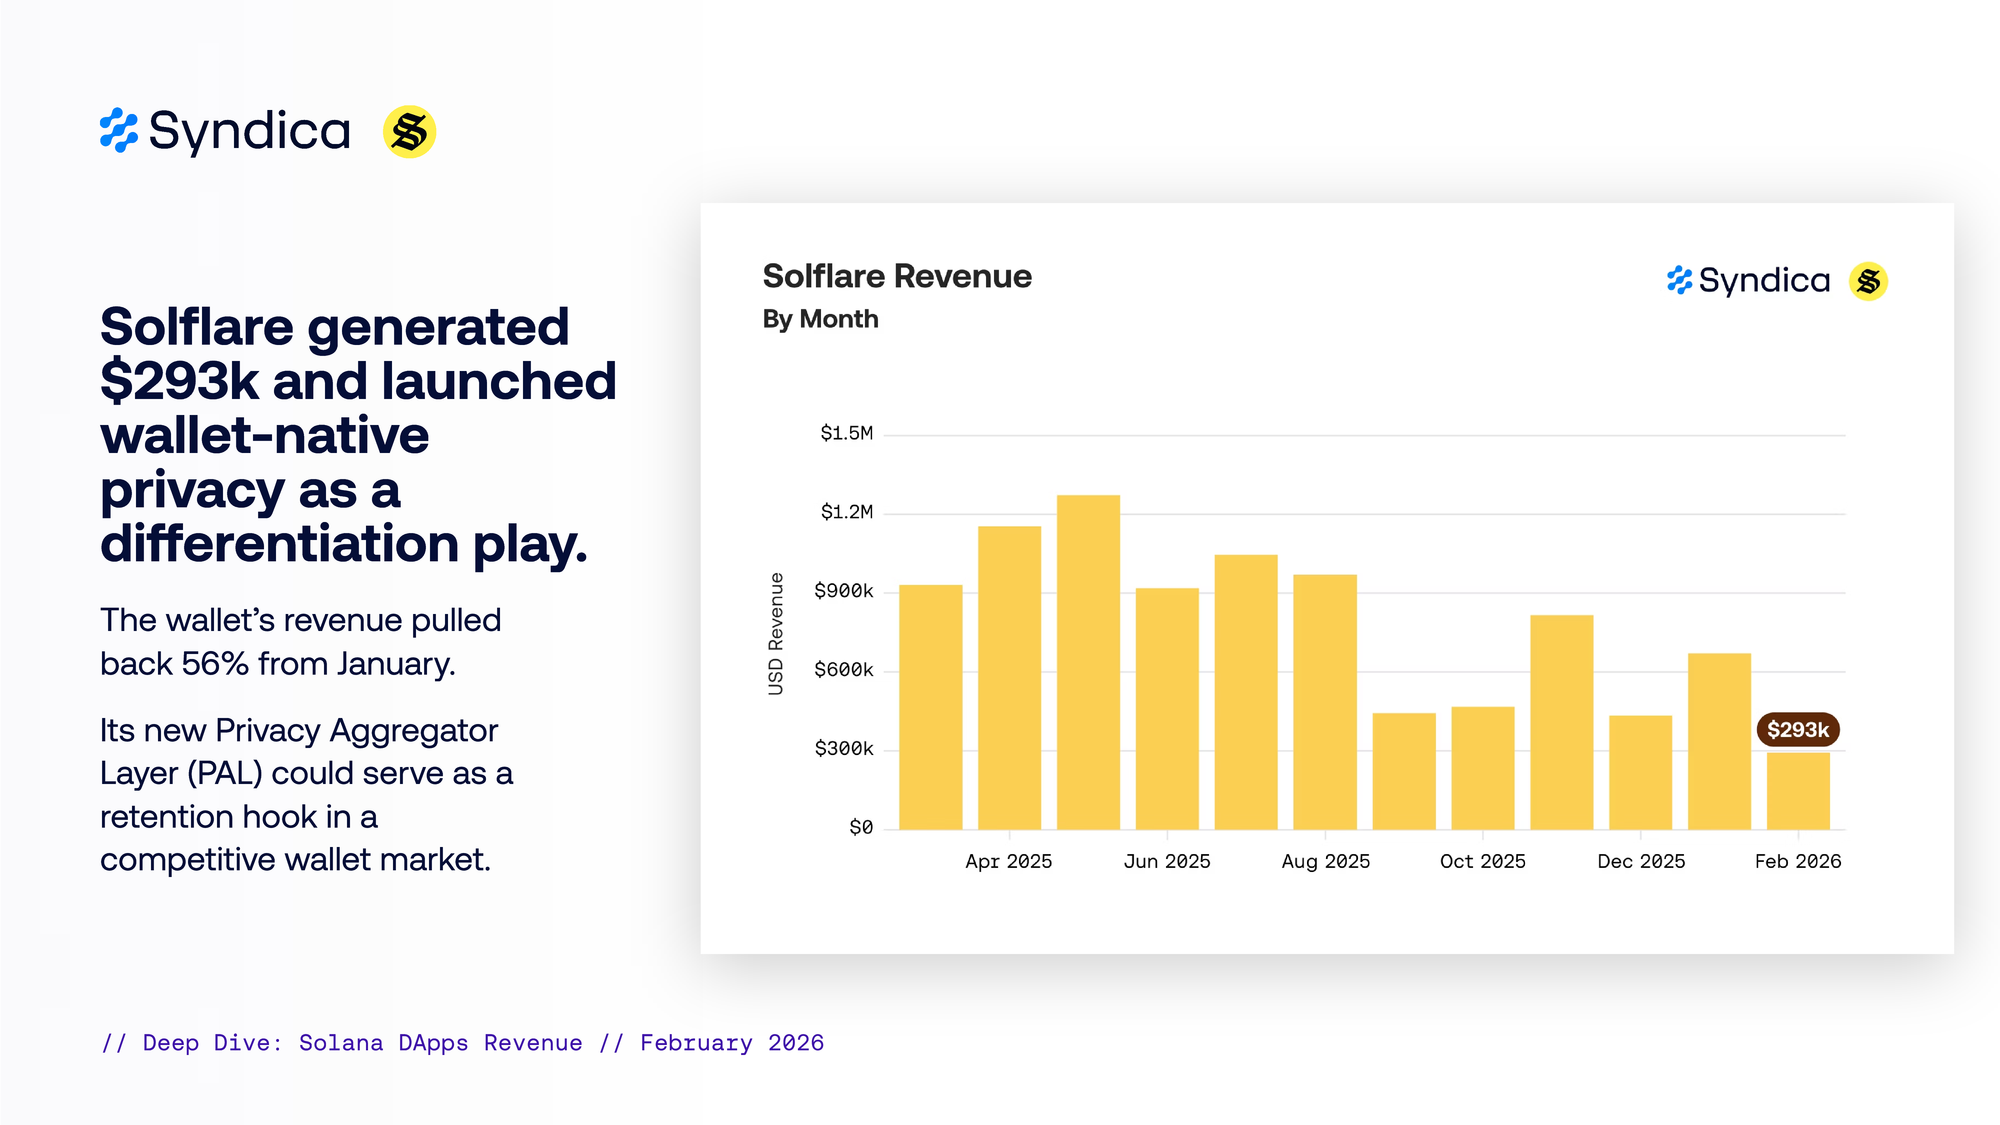Click the blue Syndica logo icon top-left
Viewport: 2000px width, 1125px height.
click(x=118, y=131)
